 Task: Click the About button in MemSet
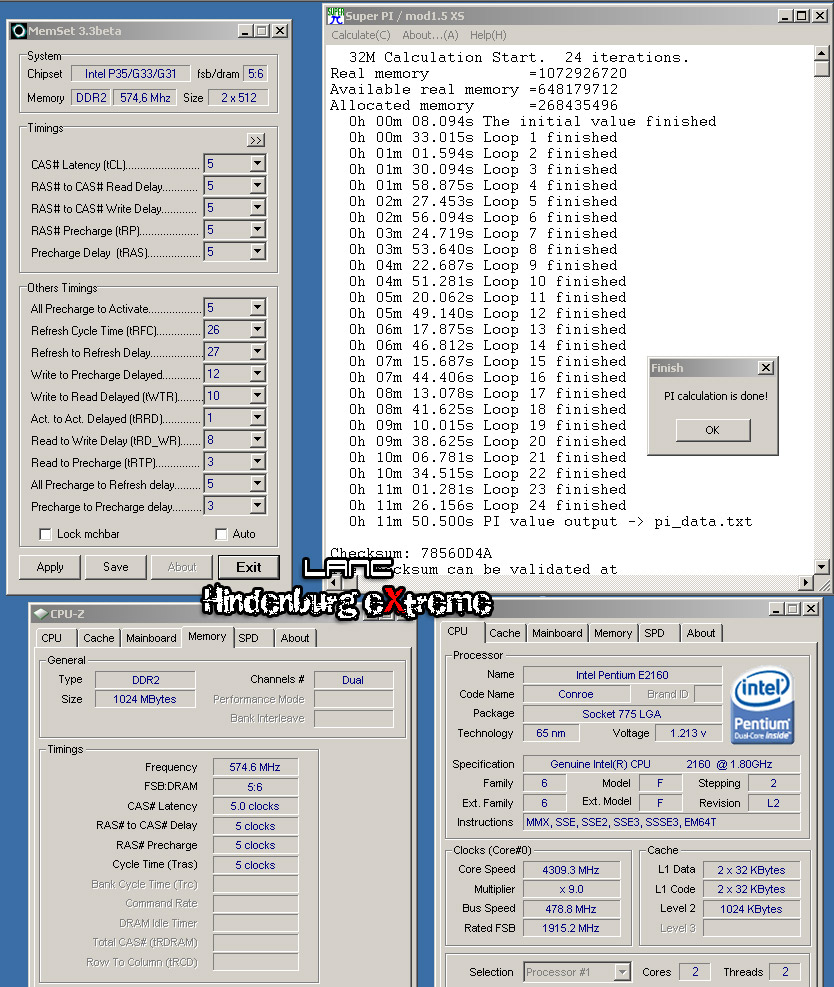pyautogui.click(x=182, y=567)
